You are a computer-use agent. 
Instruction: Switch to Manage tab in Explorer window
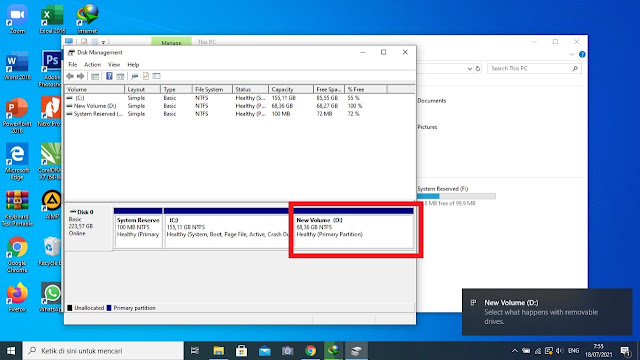(x=171, y=42)
